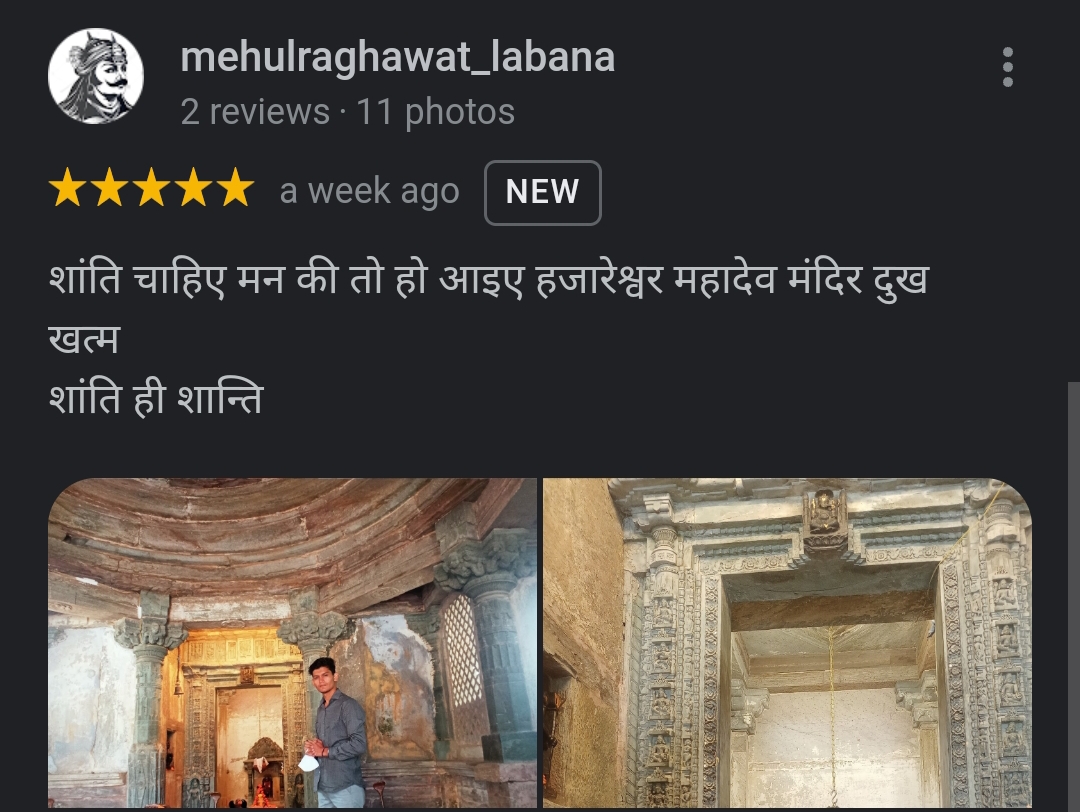
Task: Click the "a week ago" timestamp
Action: pos(369,191)
